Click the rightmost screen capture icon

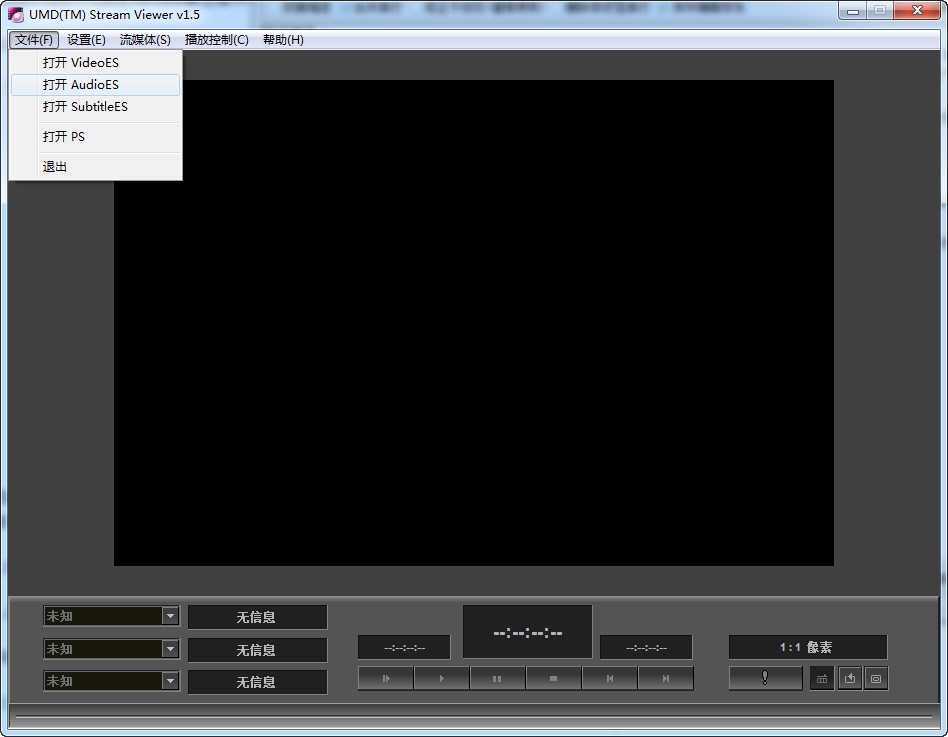coord(875,678)
